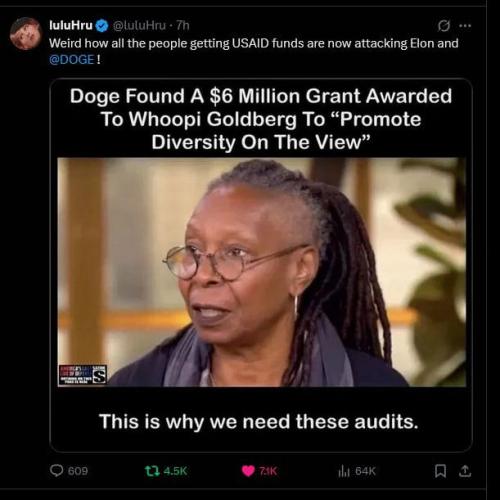The height and width of the screenshot is (500, 500).
Task: Click the speech bubble reply icon
Action: [56, 471]
